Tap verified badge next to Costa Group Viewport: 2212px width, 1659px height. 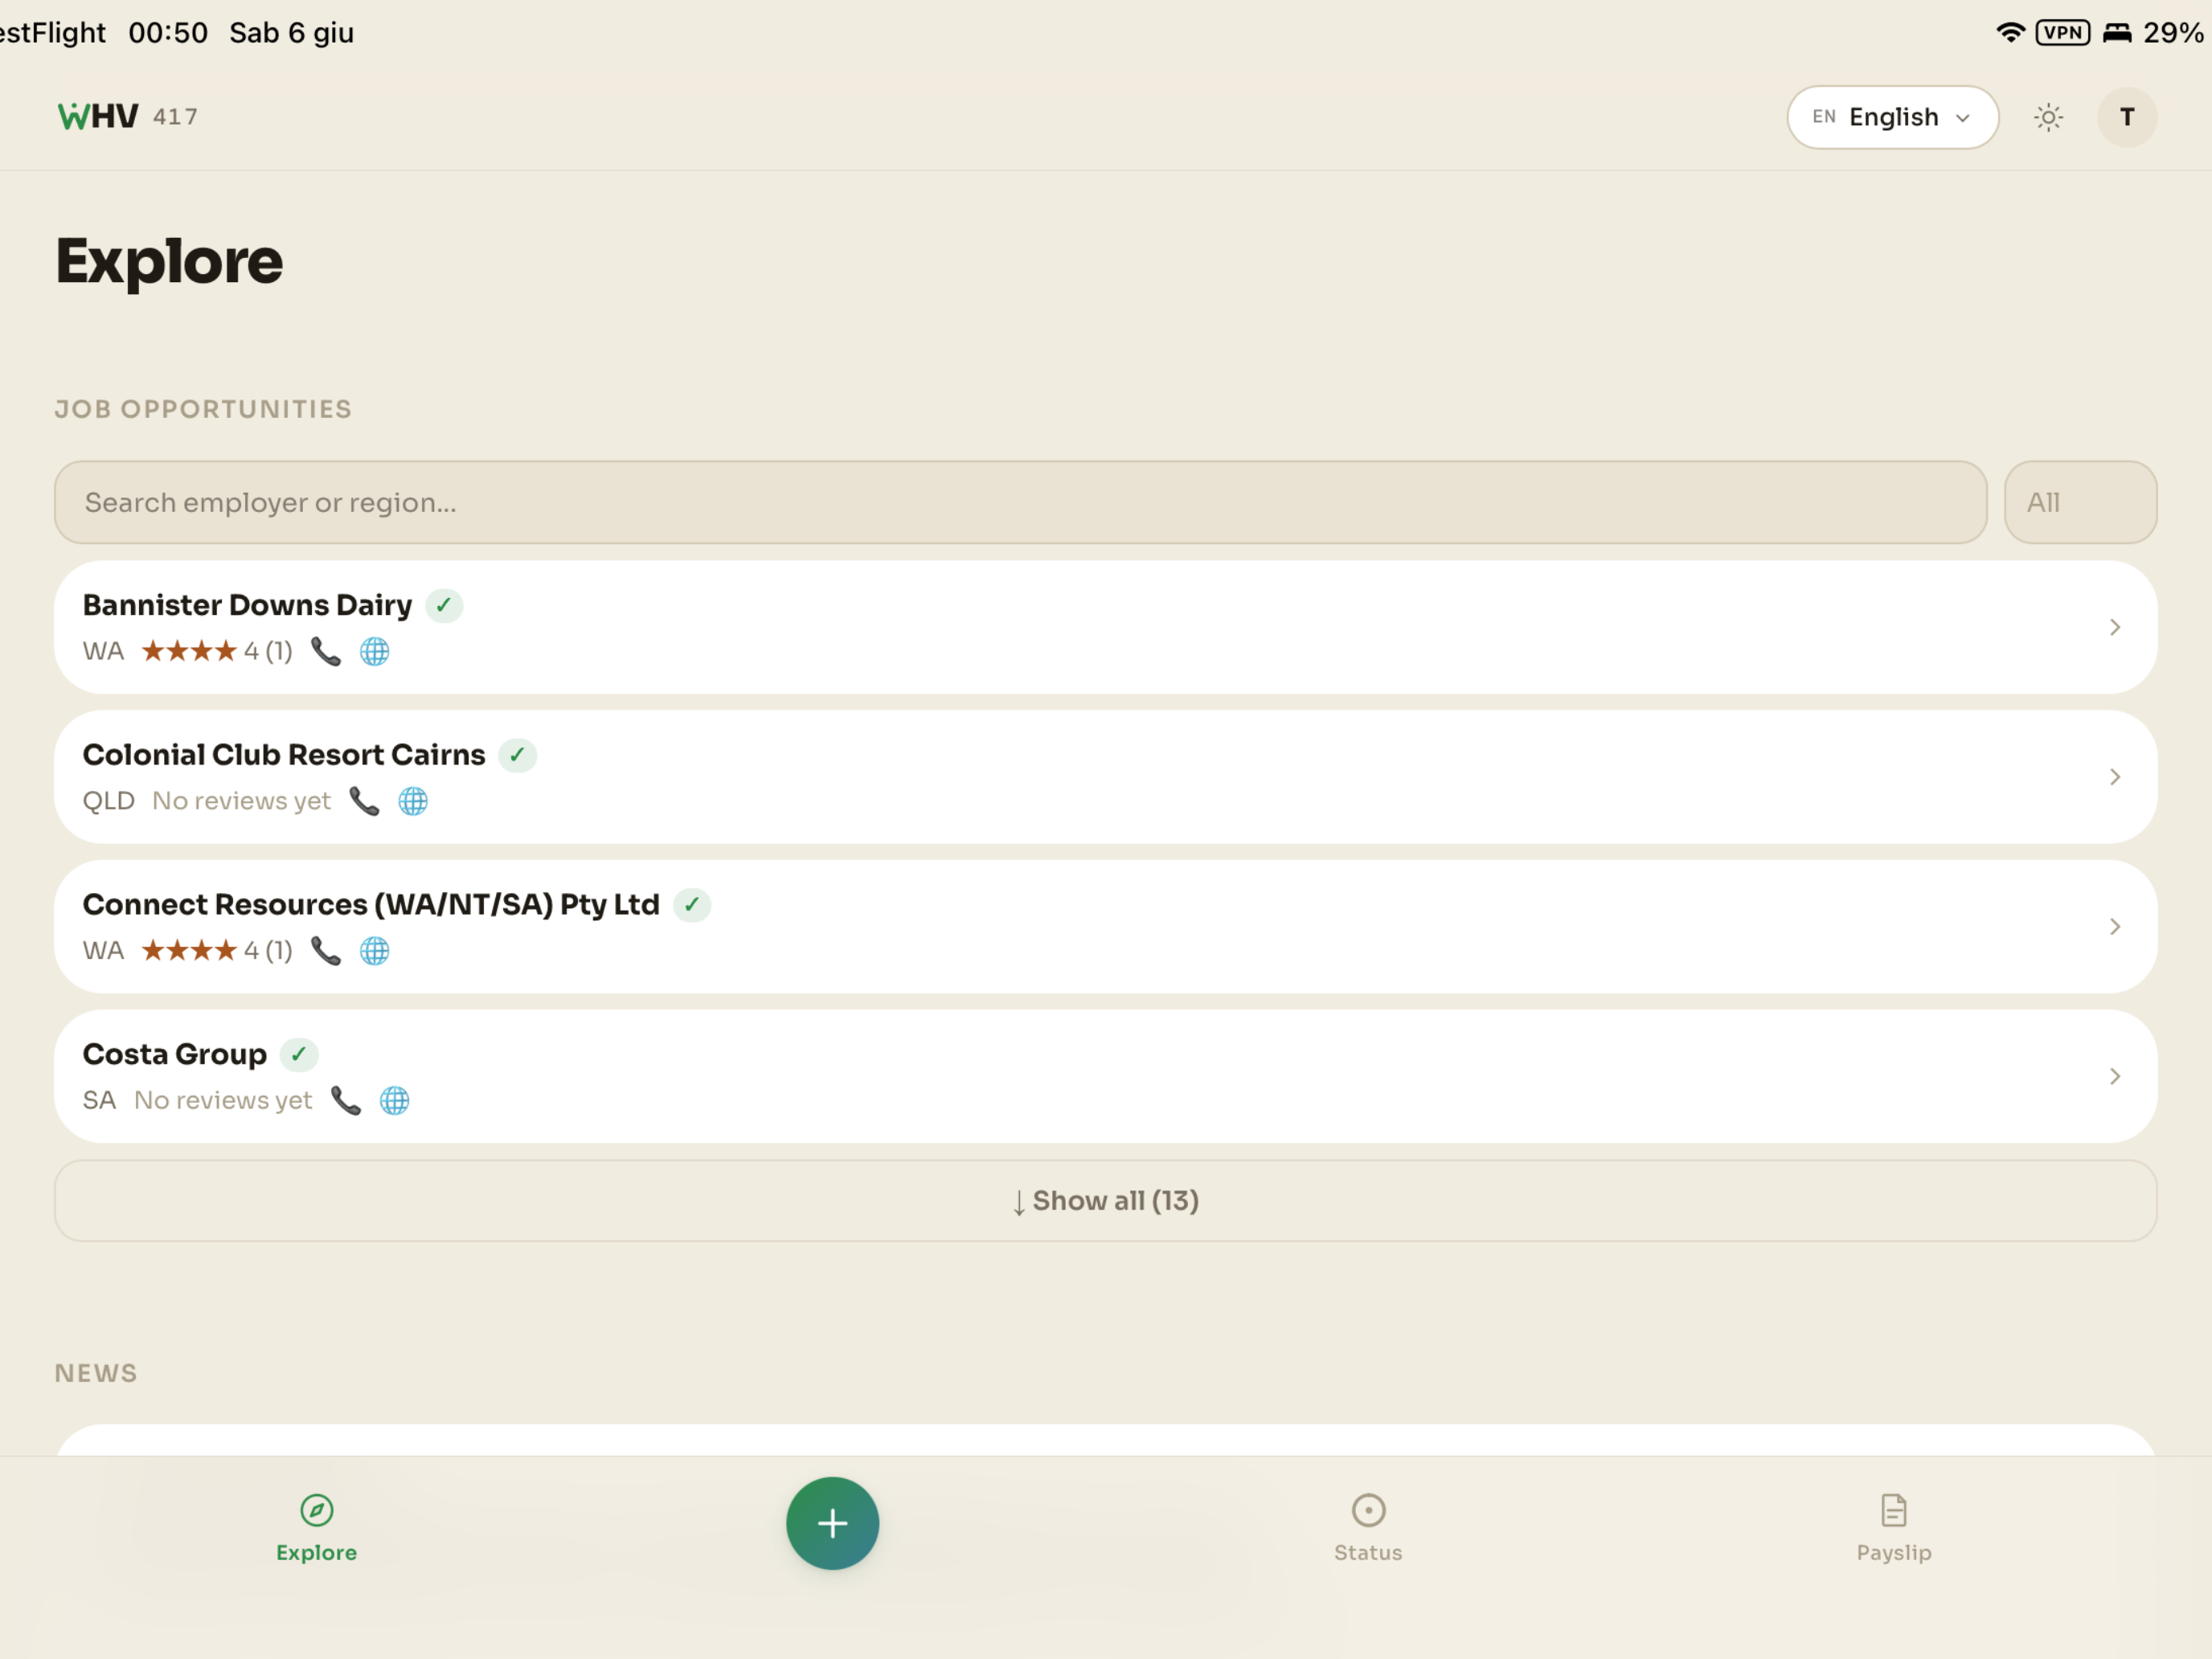click(x=299, y=1054)
